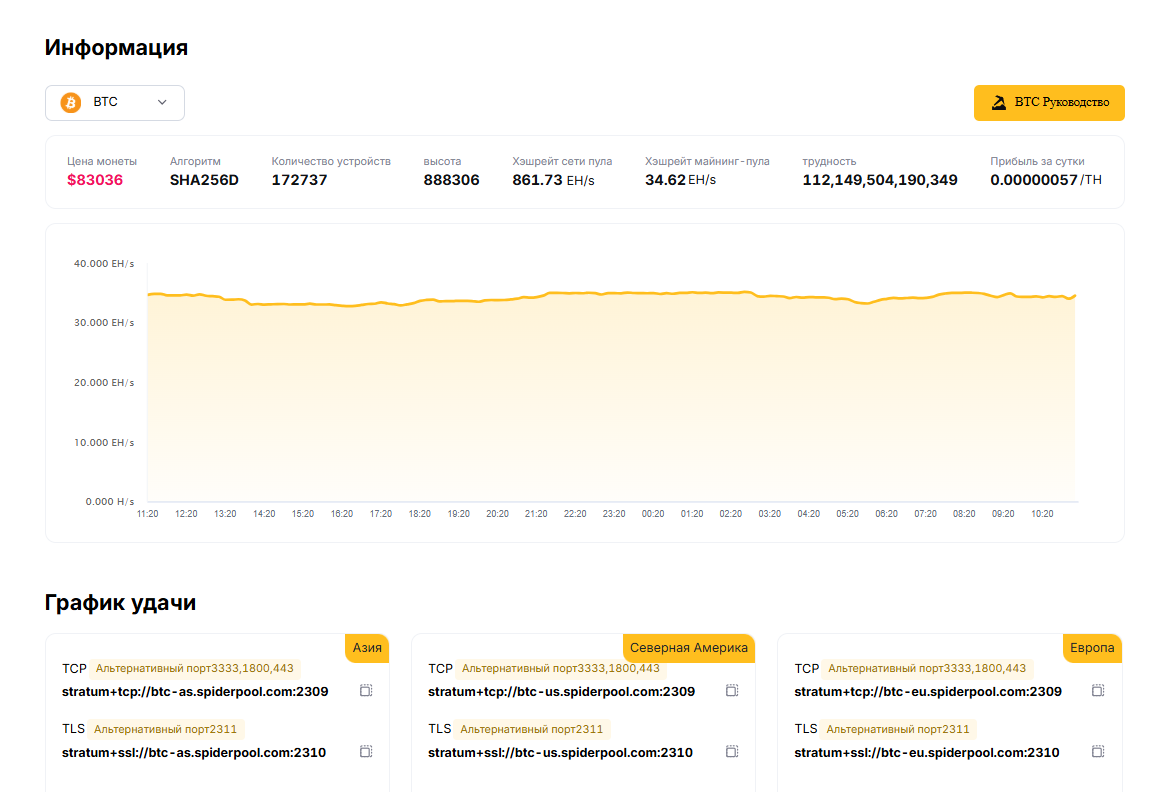Image resolution: width=1153 pixels, height=792 pixels.
Task: Copy the Asia TCP stratum address
Action: click(366, 690)
